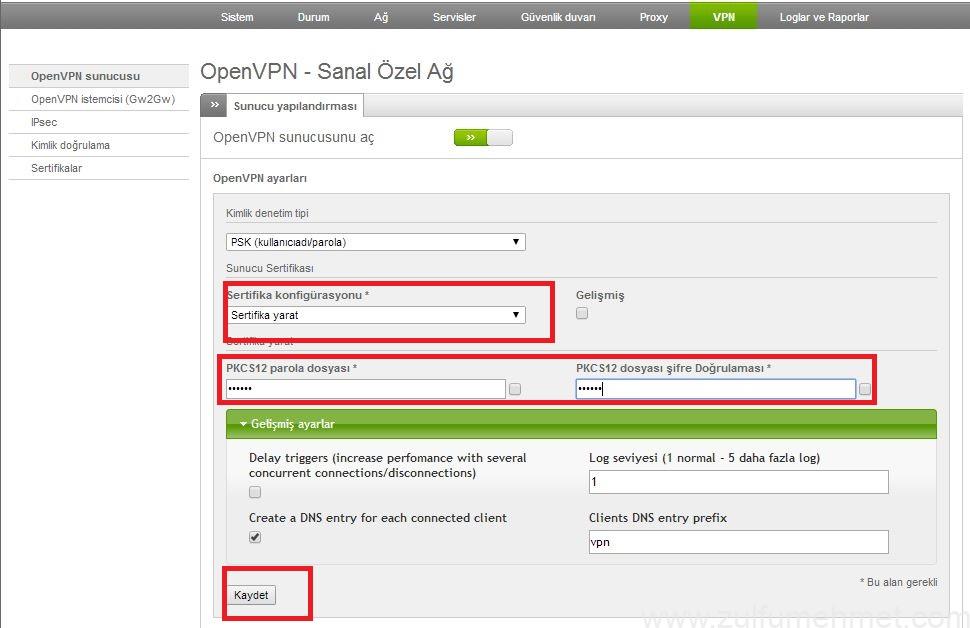Click the Clients DNS entry prefix field
This screenshot has height=628, width=970.
(x=739, y=542)
